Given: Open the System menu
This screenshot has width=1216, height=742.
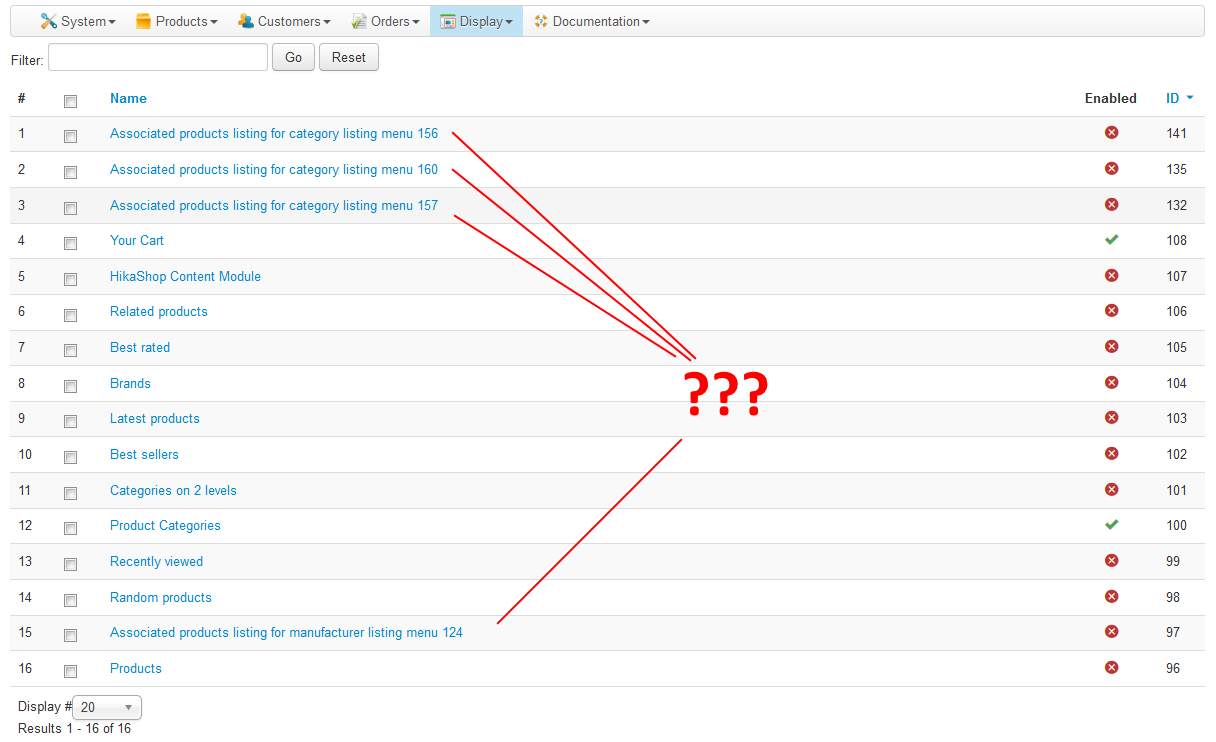Looking at the screenshot, I should coord(78,20).
